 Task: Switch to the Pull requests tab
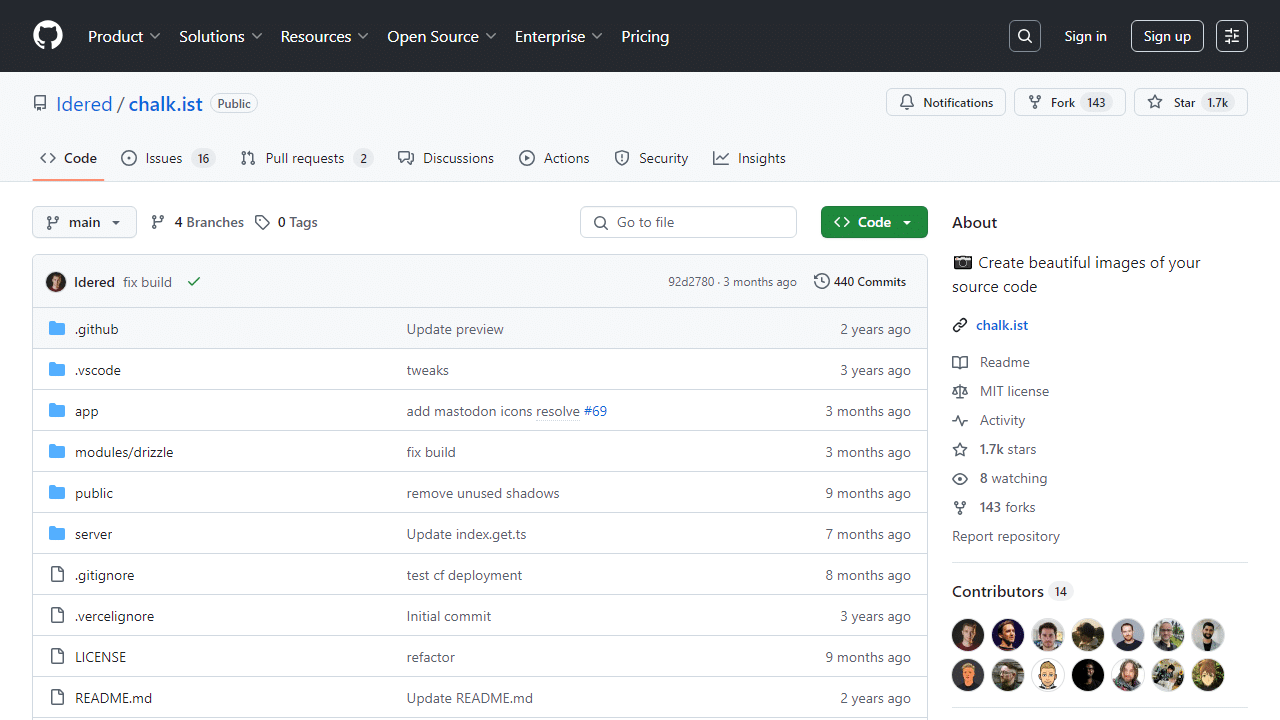[306, 158]
